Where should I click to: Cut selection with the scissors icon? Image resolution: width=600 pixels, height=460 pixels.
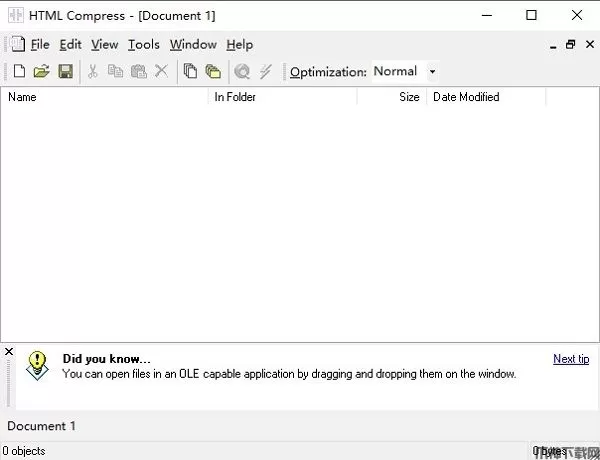coord(93,71)
